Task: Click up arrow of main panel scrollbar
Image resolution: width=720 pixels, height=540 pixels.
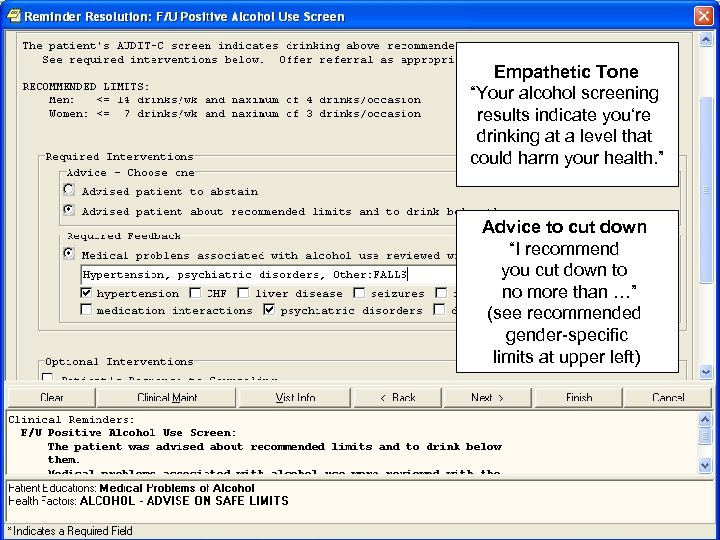Action: (706, 40)
